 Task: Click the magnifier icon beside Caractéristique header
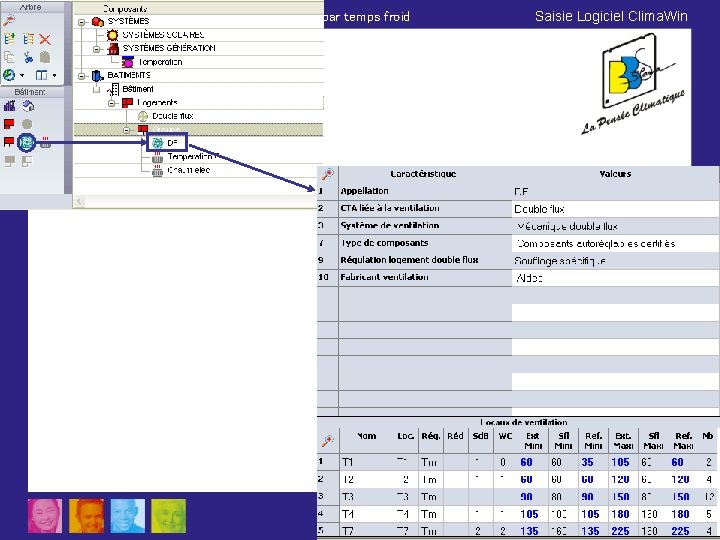[328, 174]
